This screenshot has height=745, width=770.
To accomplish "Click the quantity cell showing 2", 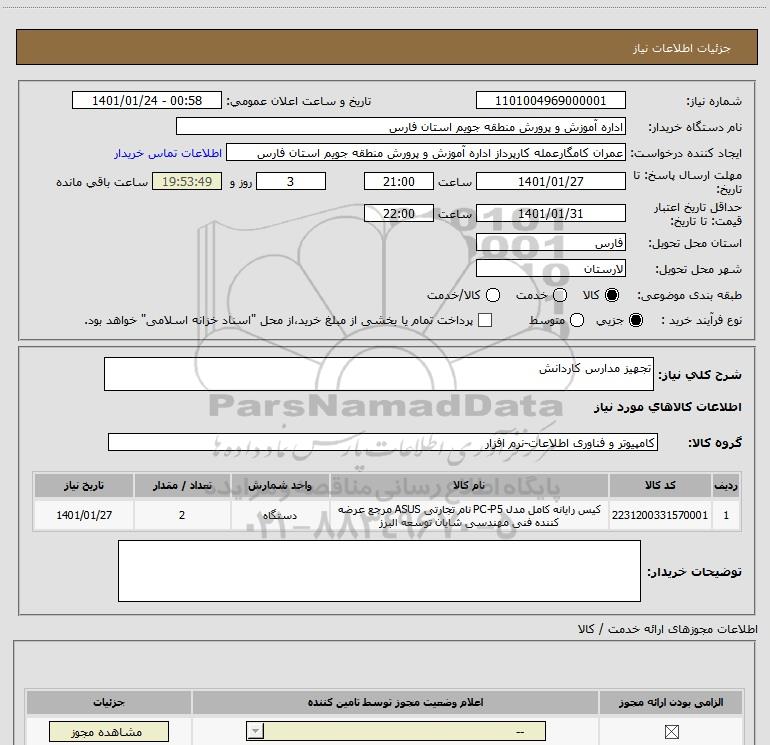I will (x=182, y=515).
